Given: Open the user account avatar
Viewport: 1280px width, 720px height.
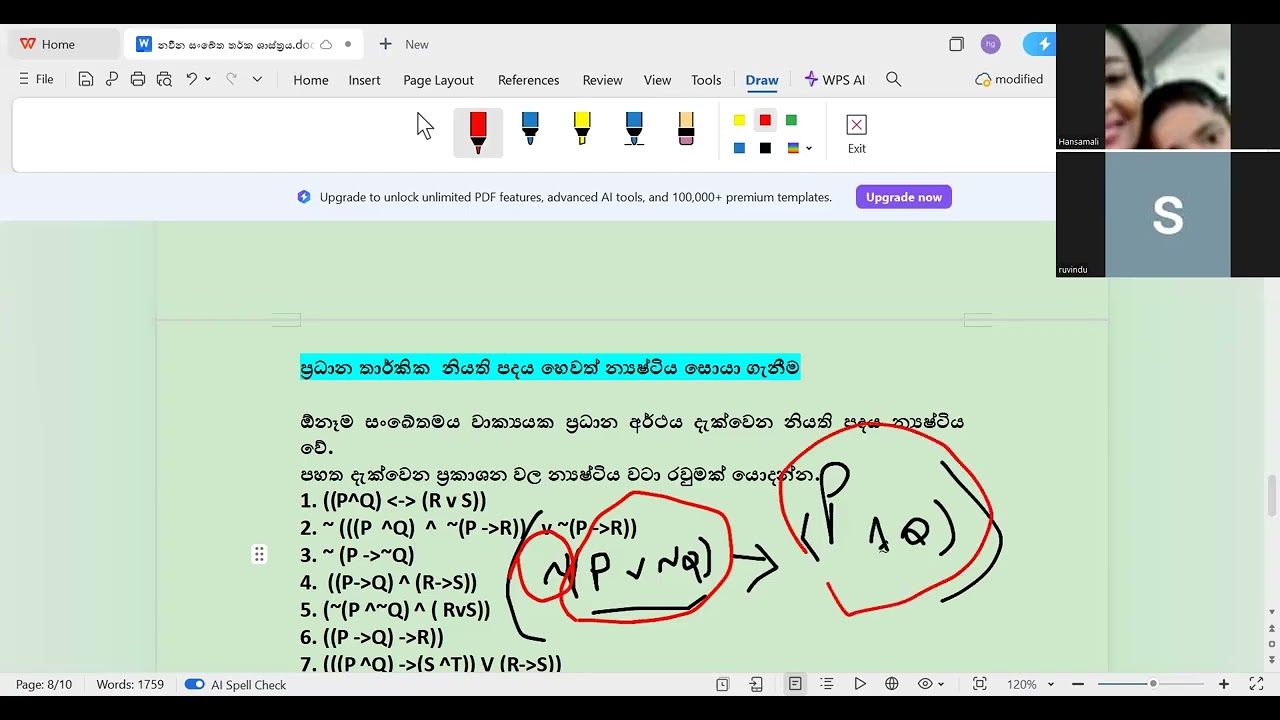Looking at the screenshot, I should 990,44.
